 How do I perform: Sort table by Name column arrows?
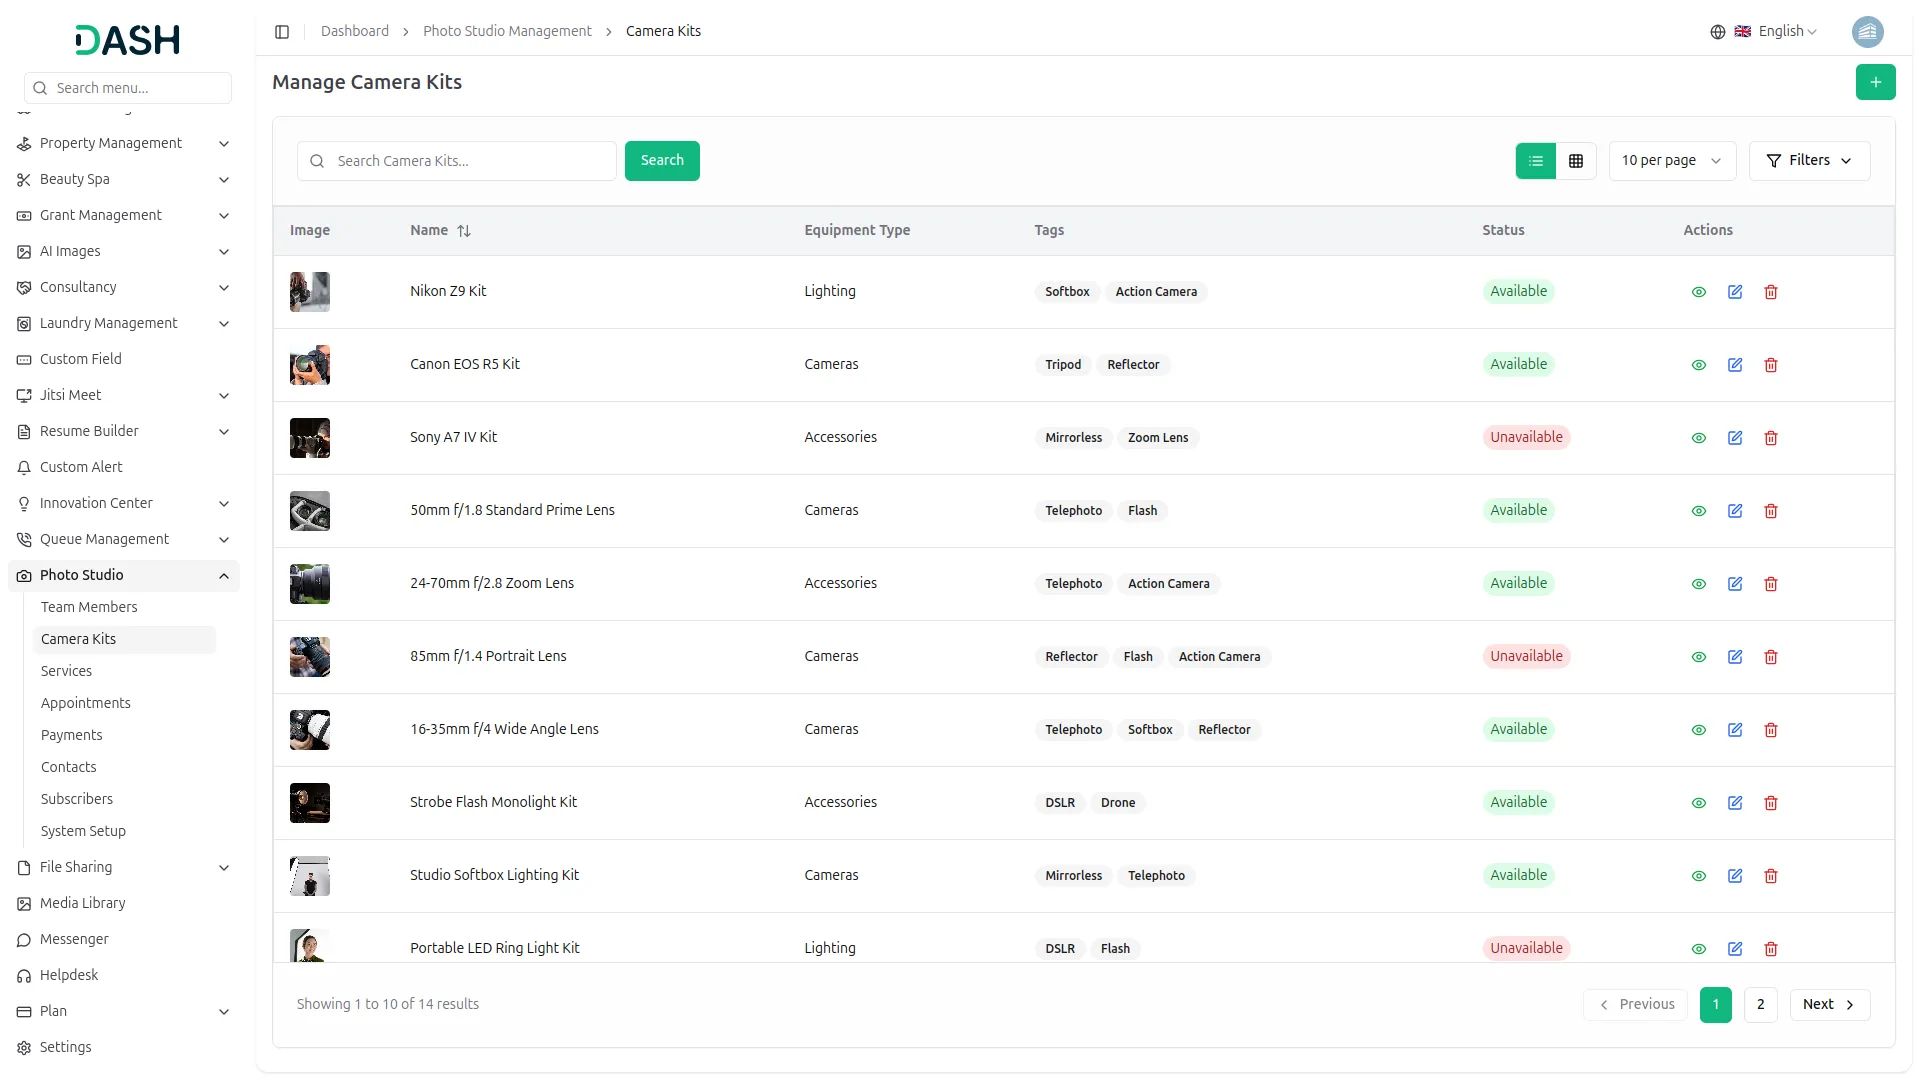click(464, 231)
